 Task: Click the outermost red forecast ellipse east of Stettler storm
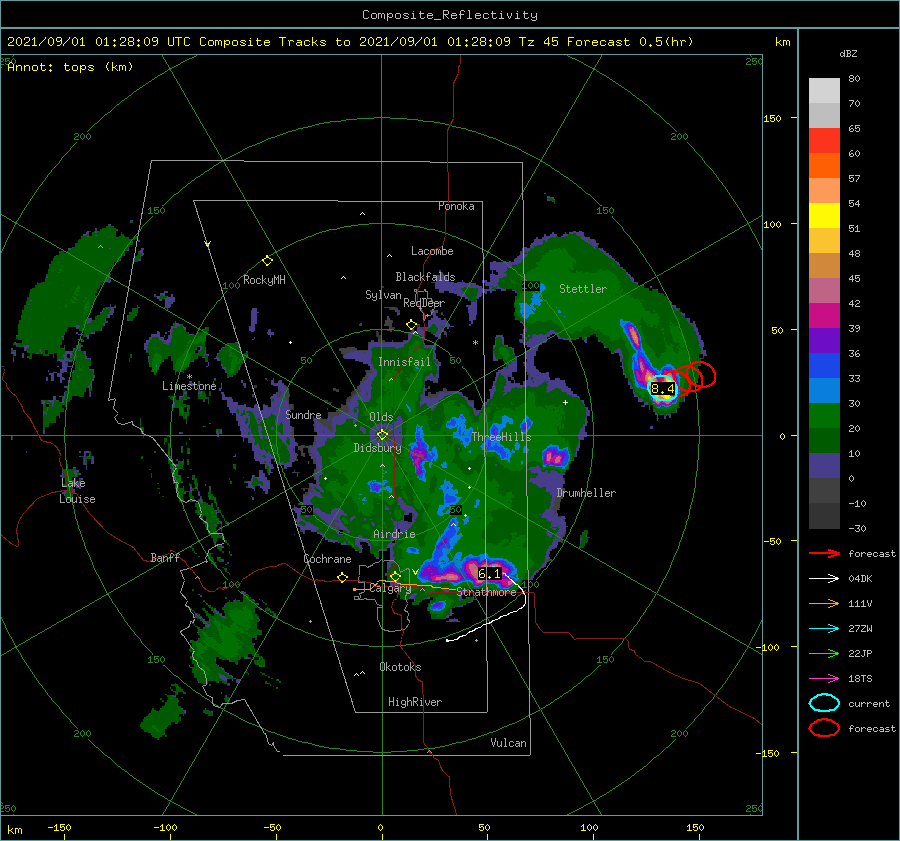[702, 374]
